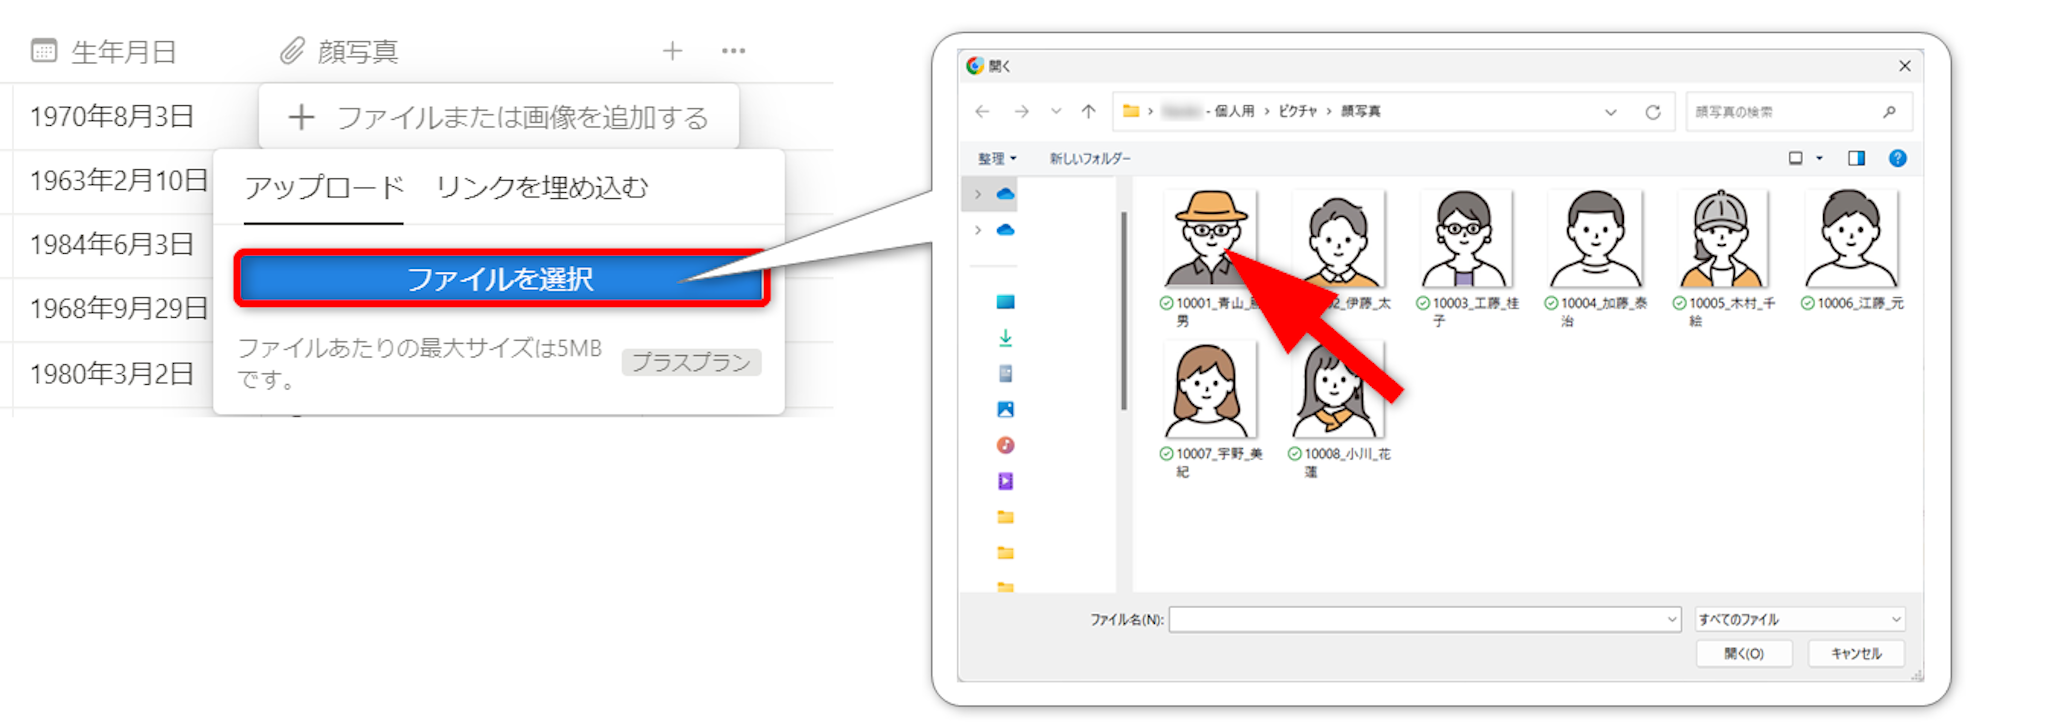The image size is (2048, 722).
Task: Open the blue help icon
Action: pyautogui.click(x=1897, y=158)
